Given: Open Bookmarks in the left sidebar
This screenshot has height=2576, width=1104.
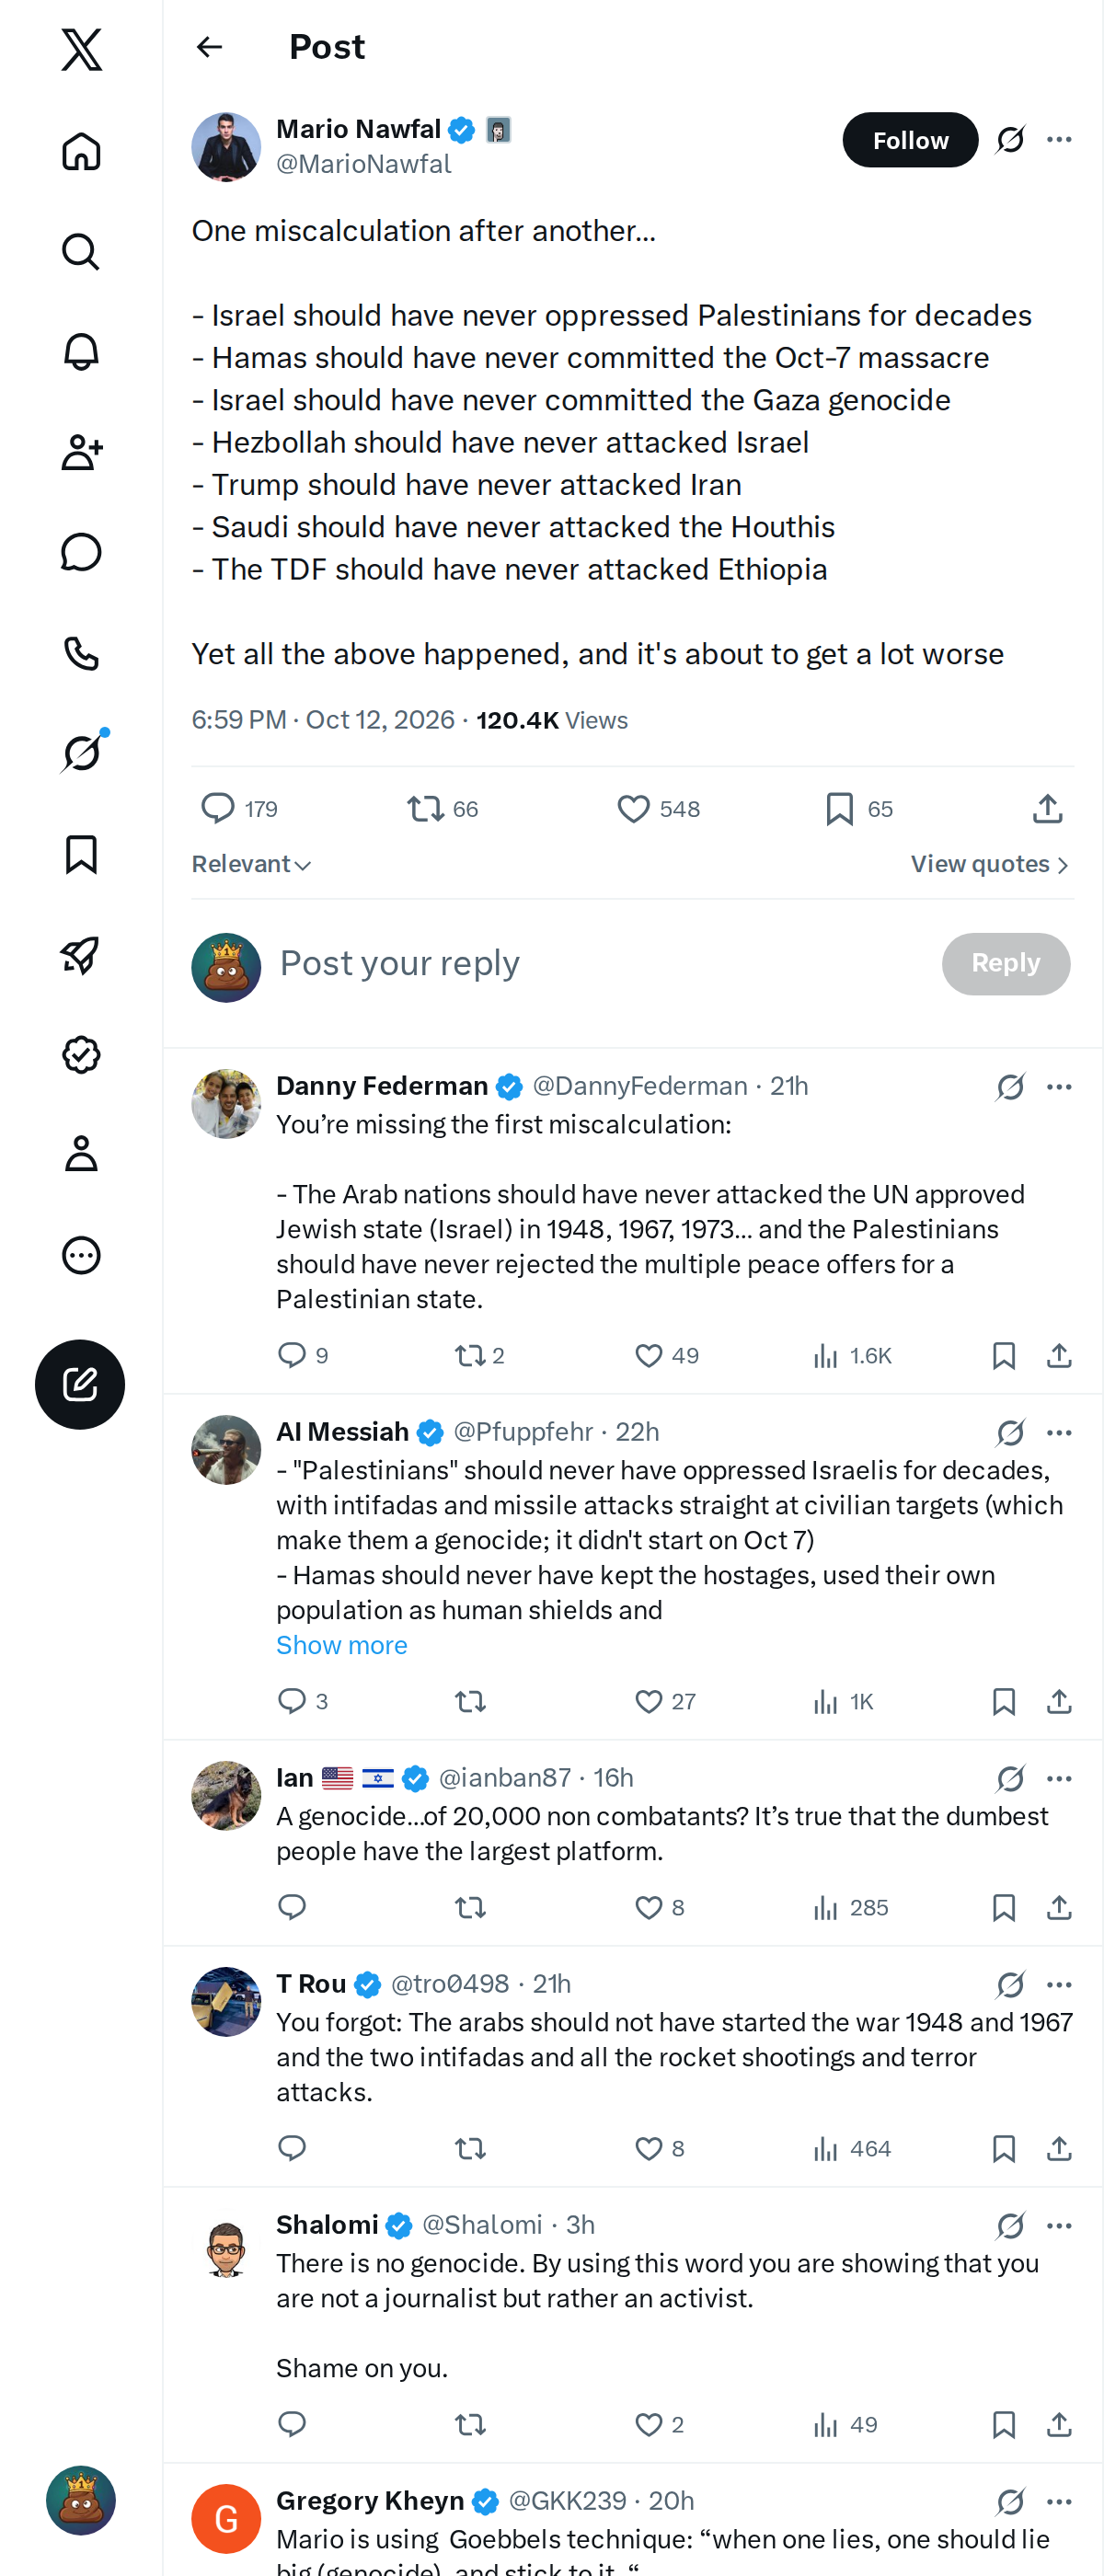Looking at the screenshot, I should click(81, 854).
